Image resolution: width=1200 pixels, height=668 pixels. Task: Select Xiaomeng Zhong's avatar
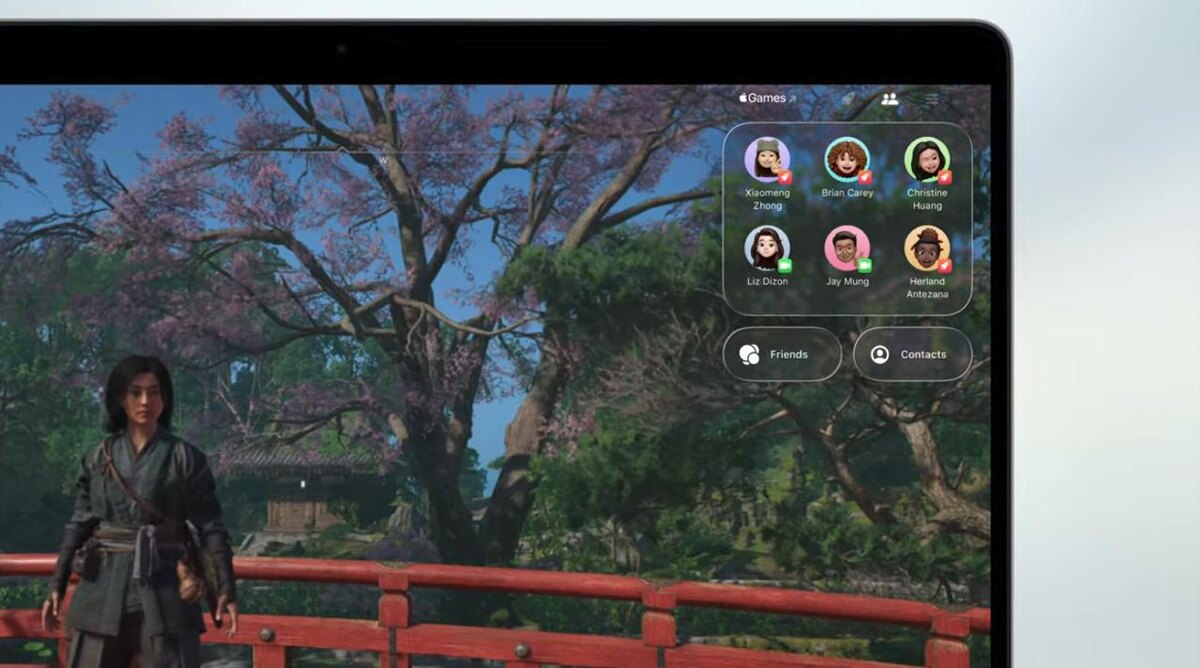click(x=767, y=159)
